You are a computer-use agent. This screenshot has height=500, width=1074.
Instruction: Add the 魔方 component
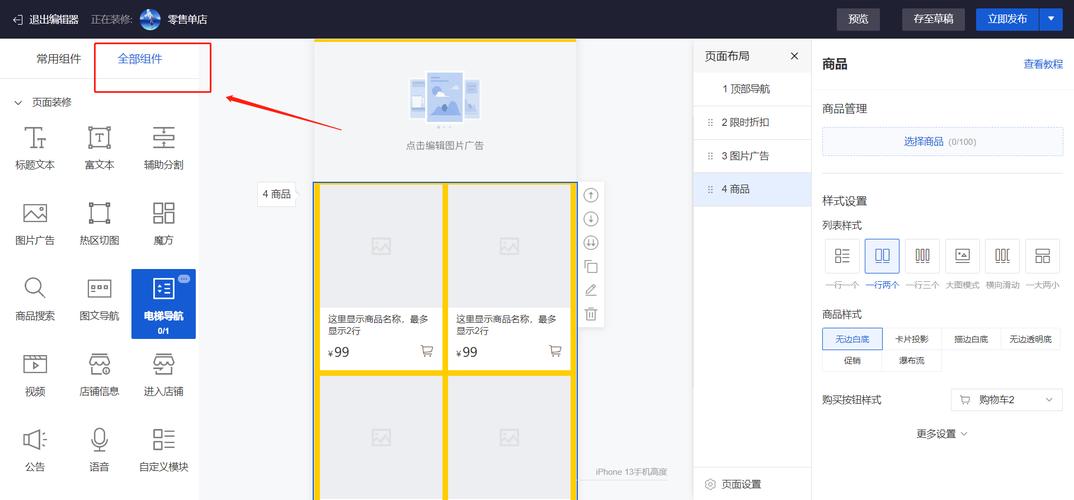164,223
